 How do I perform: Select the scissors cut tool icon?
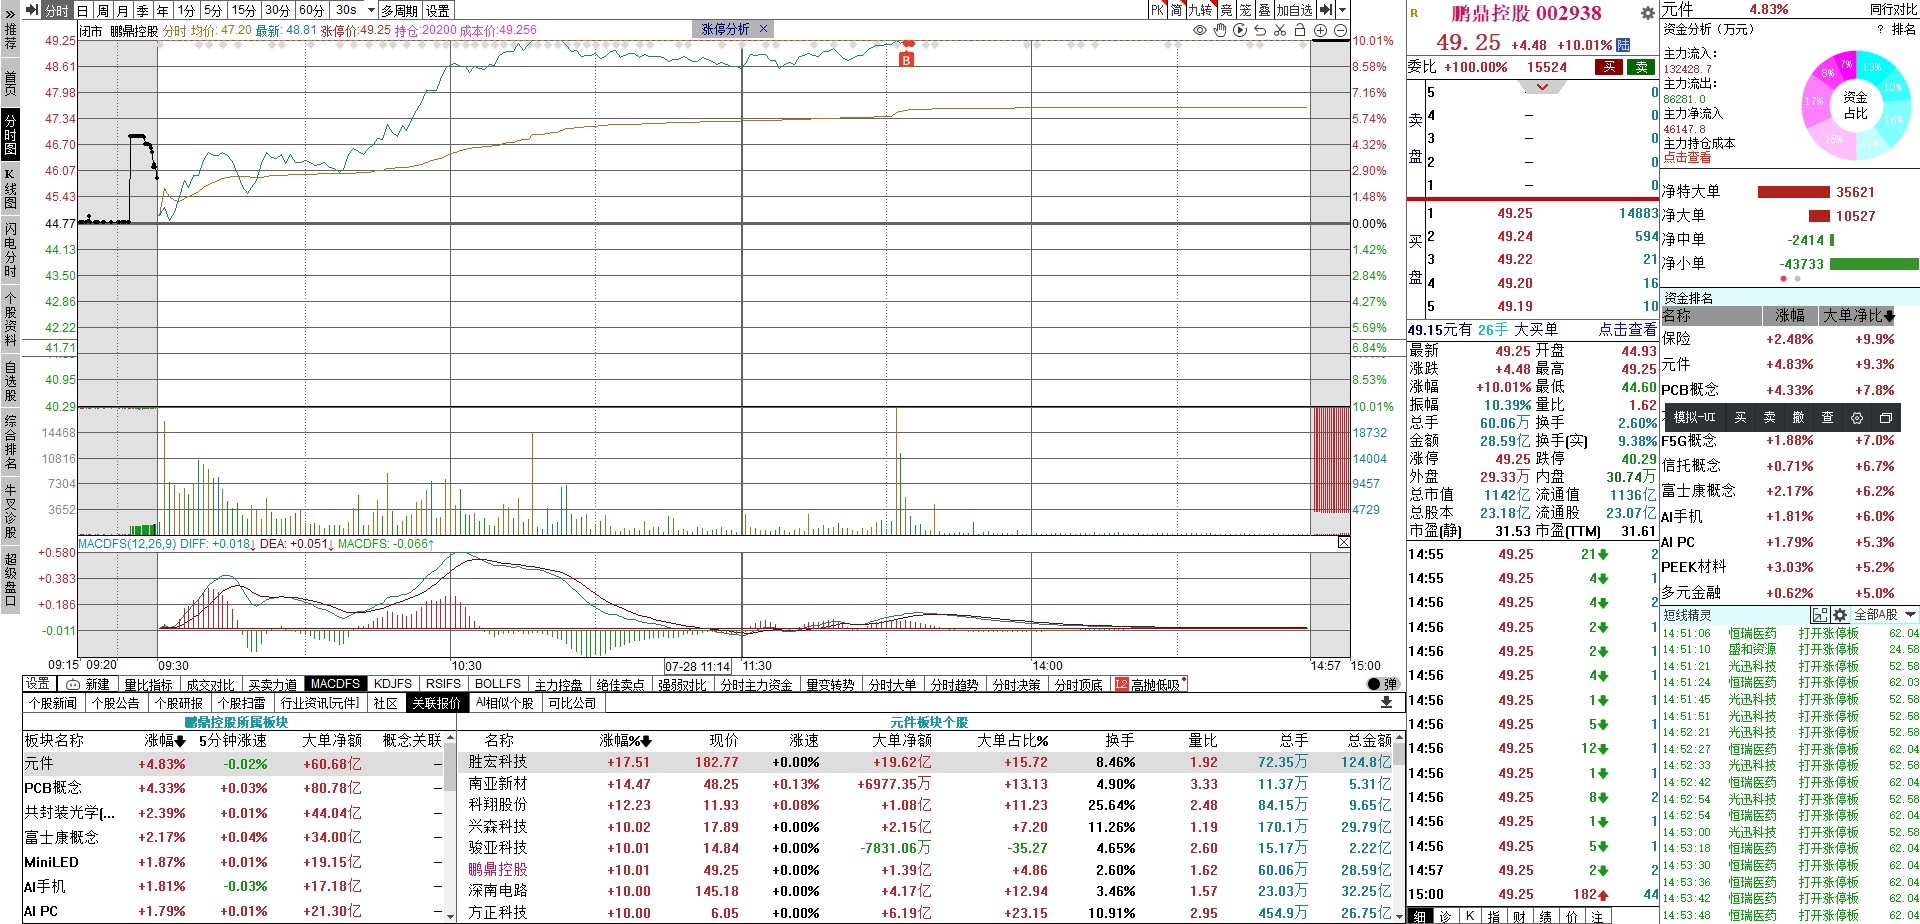[x=1280, y=31]
